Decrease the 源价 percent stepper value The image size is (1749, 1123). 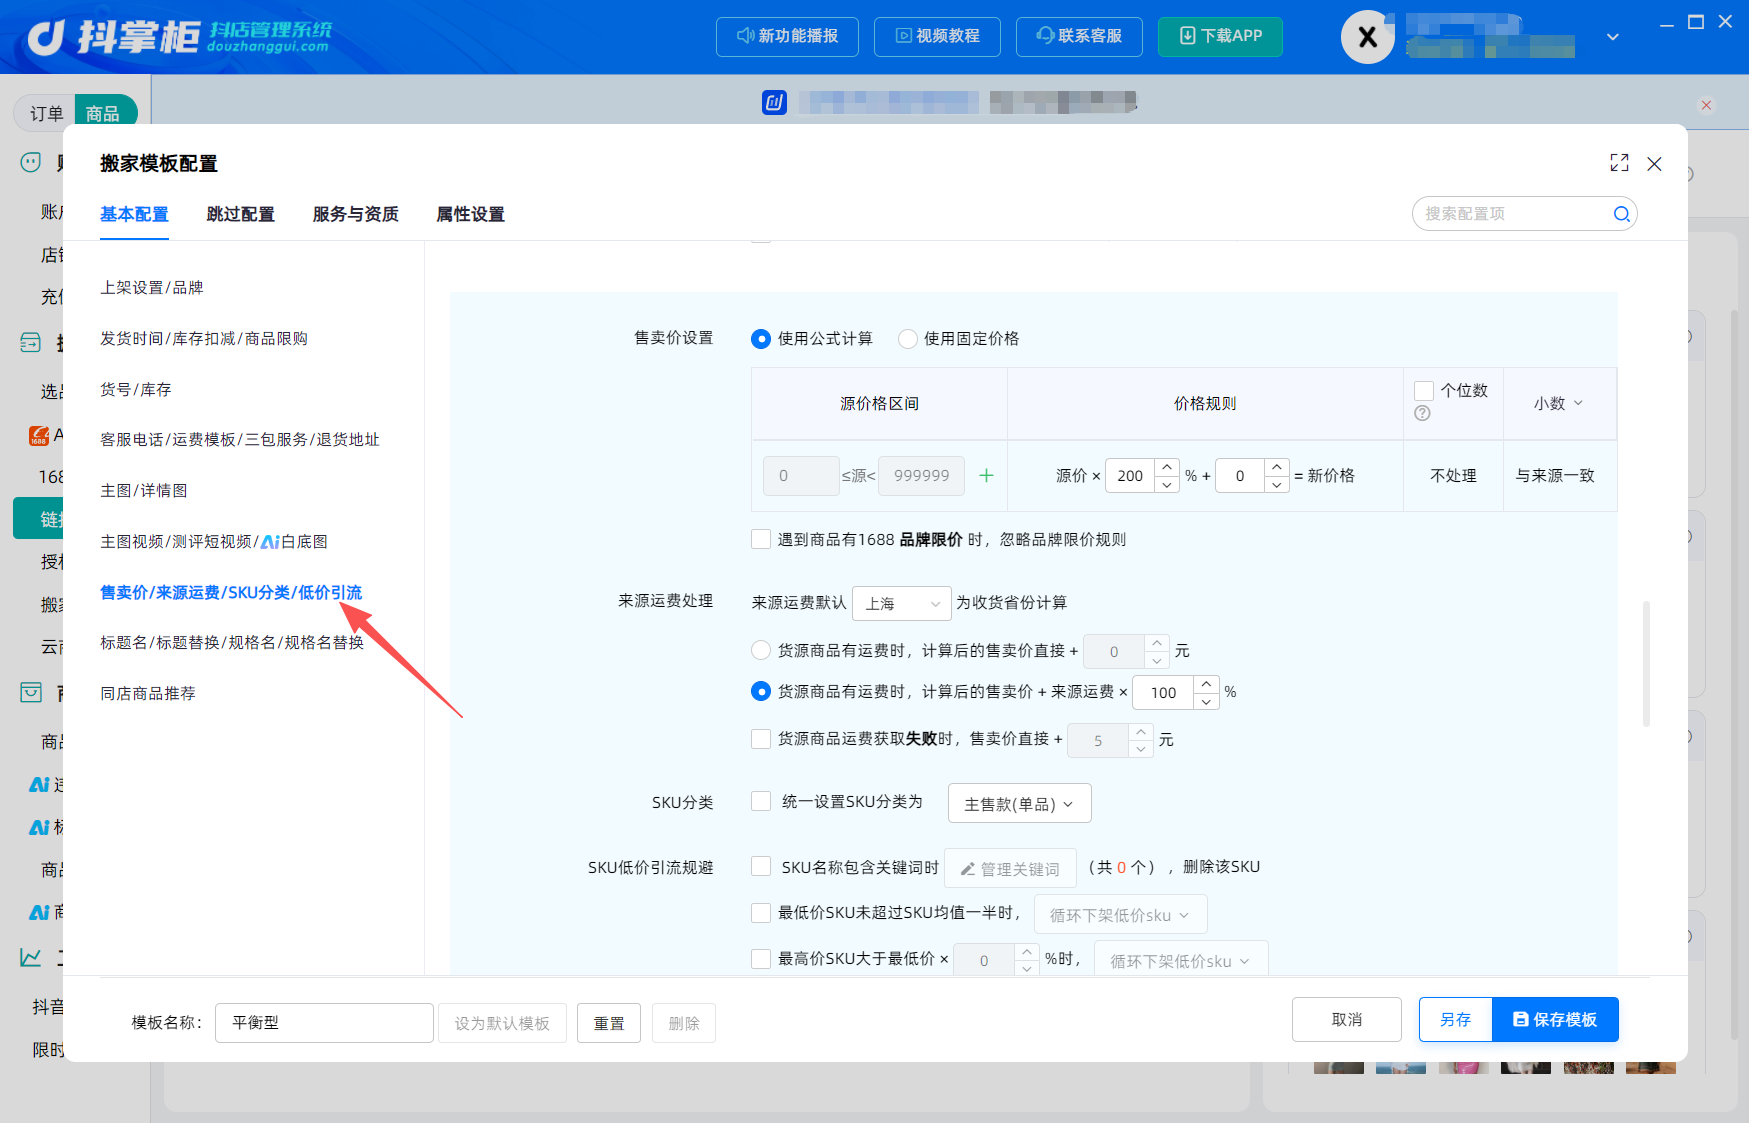(1167, 484)
